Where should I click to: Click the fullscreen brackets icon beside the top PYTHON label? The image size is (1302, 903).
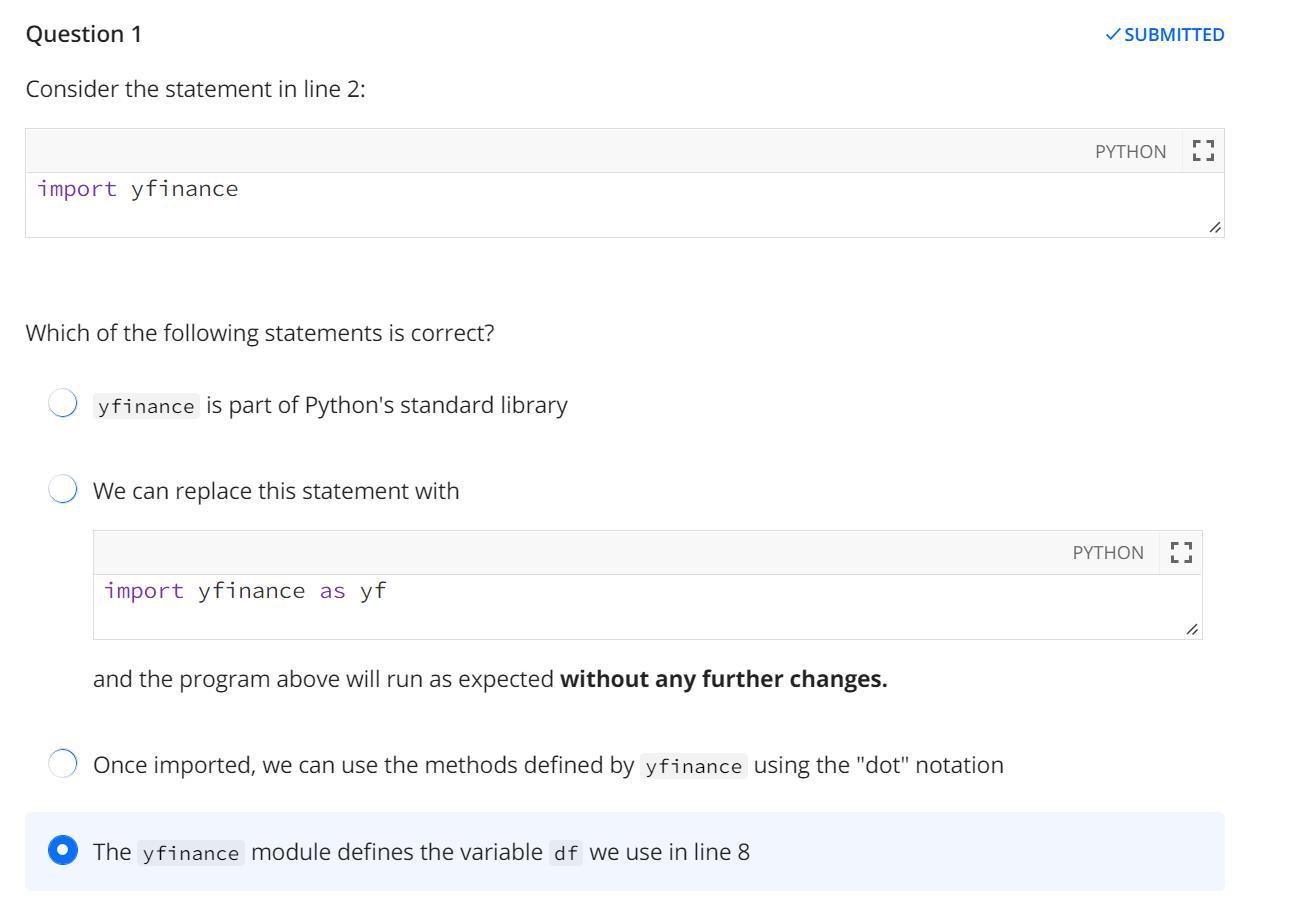pyautogui.click(x=1203, y=149)
